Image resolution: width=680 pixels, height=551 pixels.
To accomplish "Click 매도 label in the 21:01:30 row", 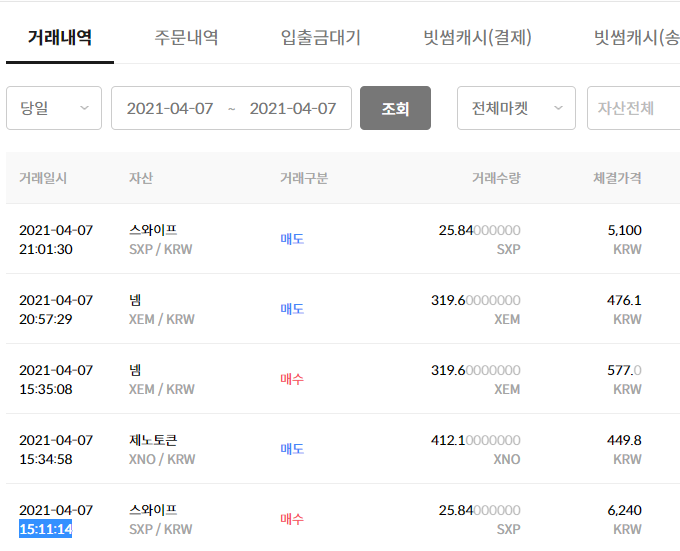I will coord(292,239).
